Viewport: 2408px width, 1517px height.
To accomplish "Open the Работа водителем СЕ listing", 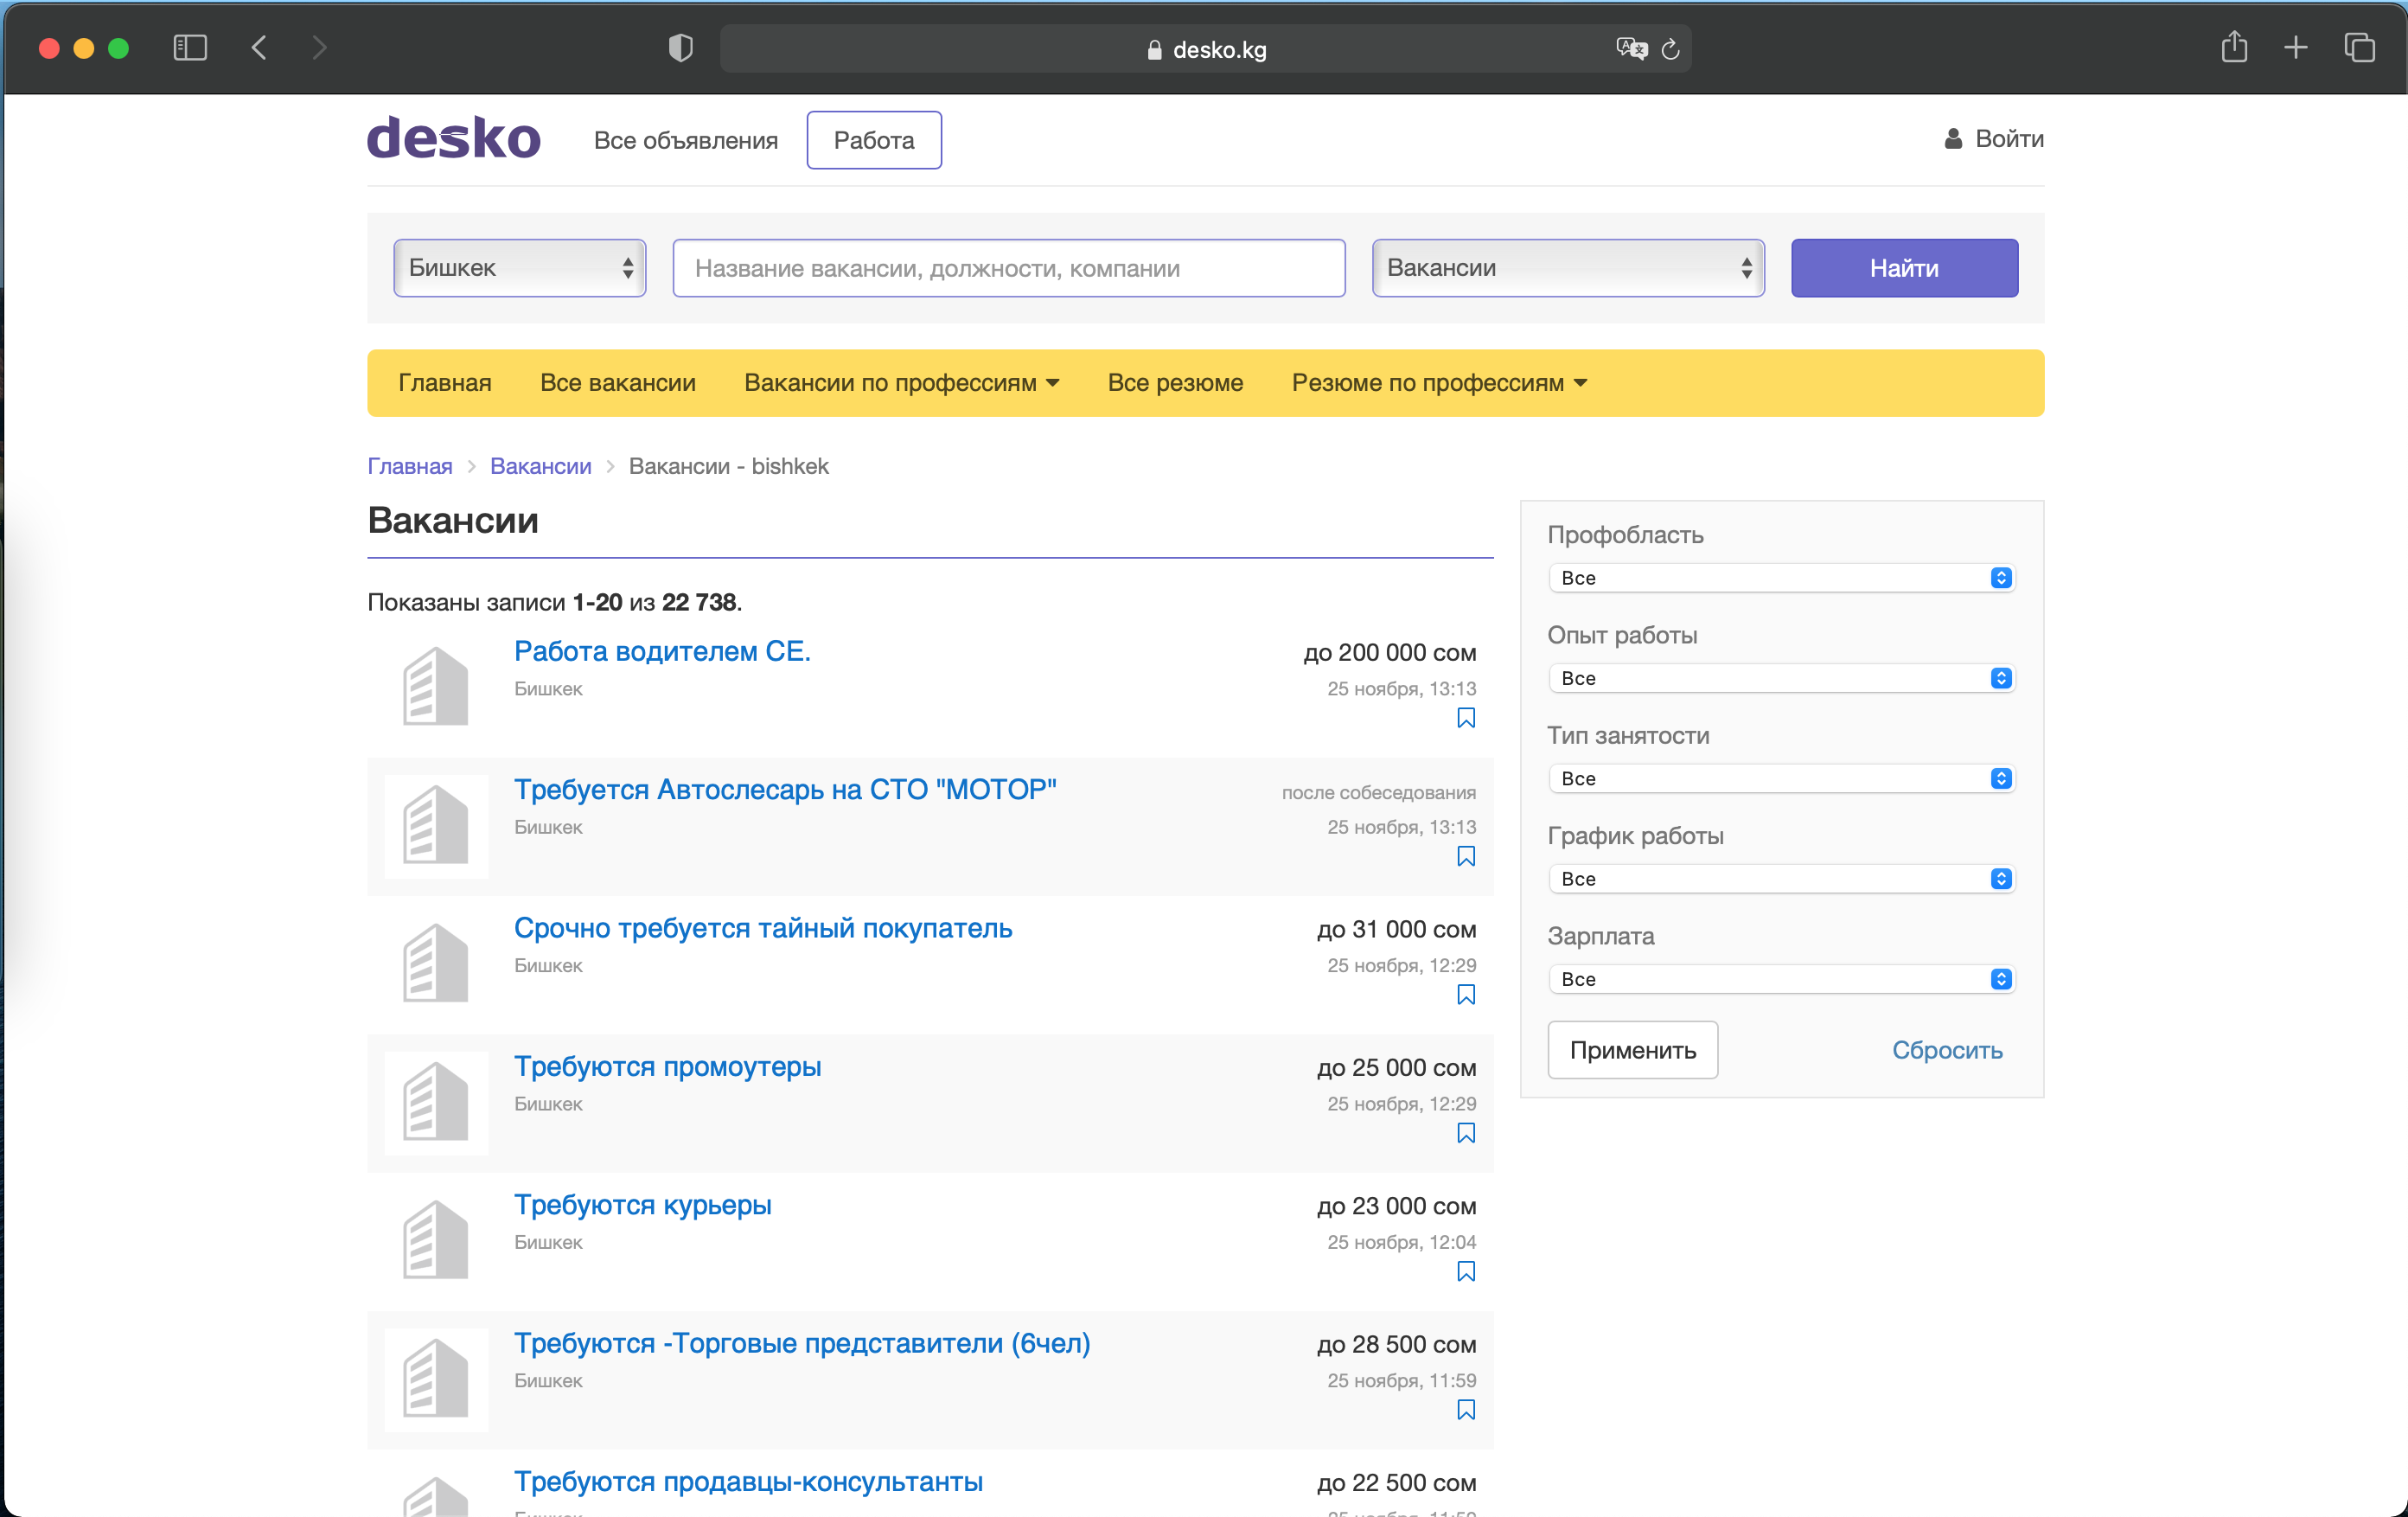I will point(662,652).
